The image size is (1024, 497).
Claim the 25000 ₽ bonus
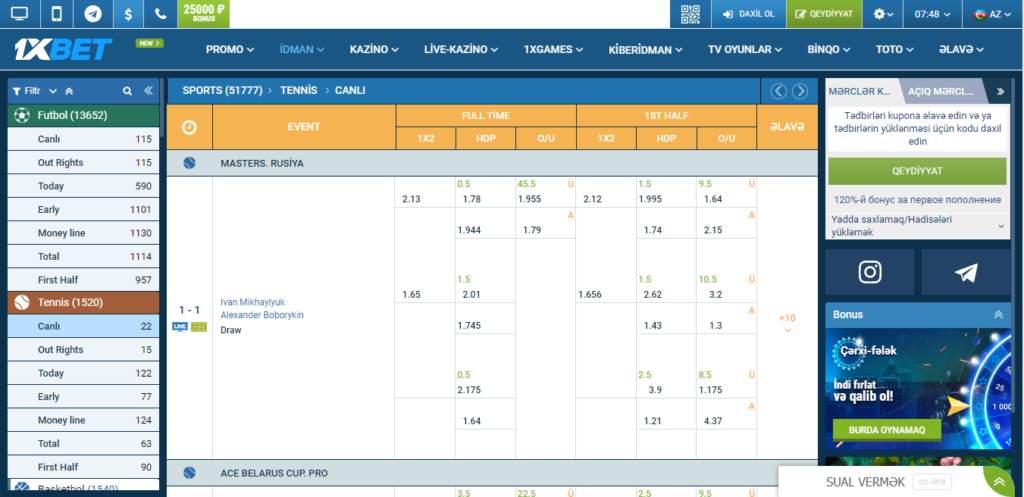point(204,14)
